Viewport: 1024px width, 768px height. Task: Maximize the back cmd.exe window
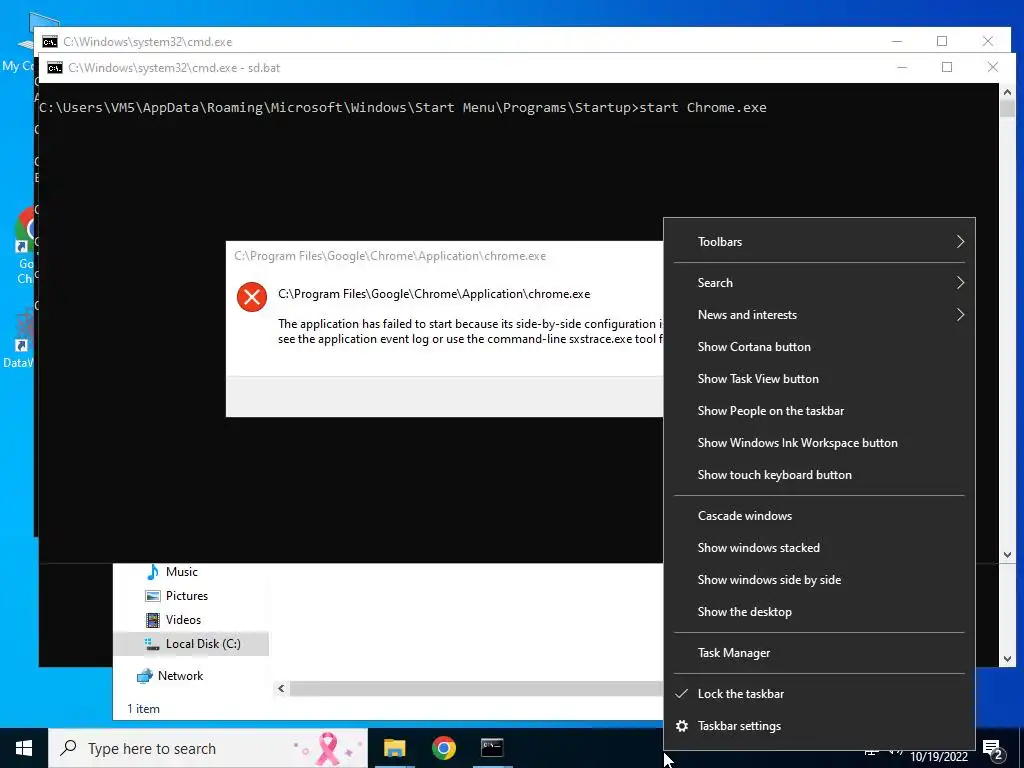942,41
